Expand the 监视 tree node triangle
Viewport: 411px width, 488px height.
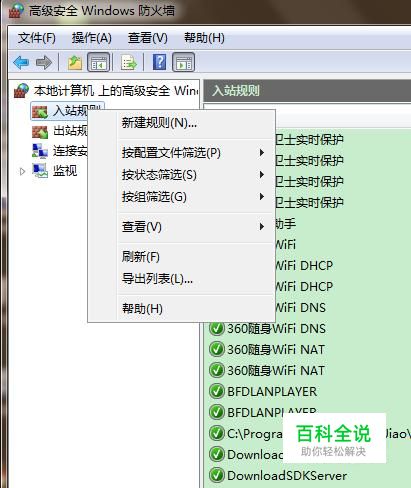[x=22, y=172]
